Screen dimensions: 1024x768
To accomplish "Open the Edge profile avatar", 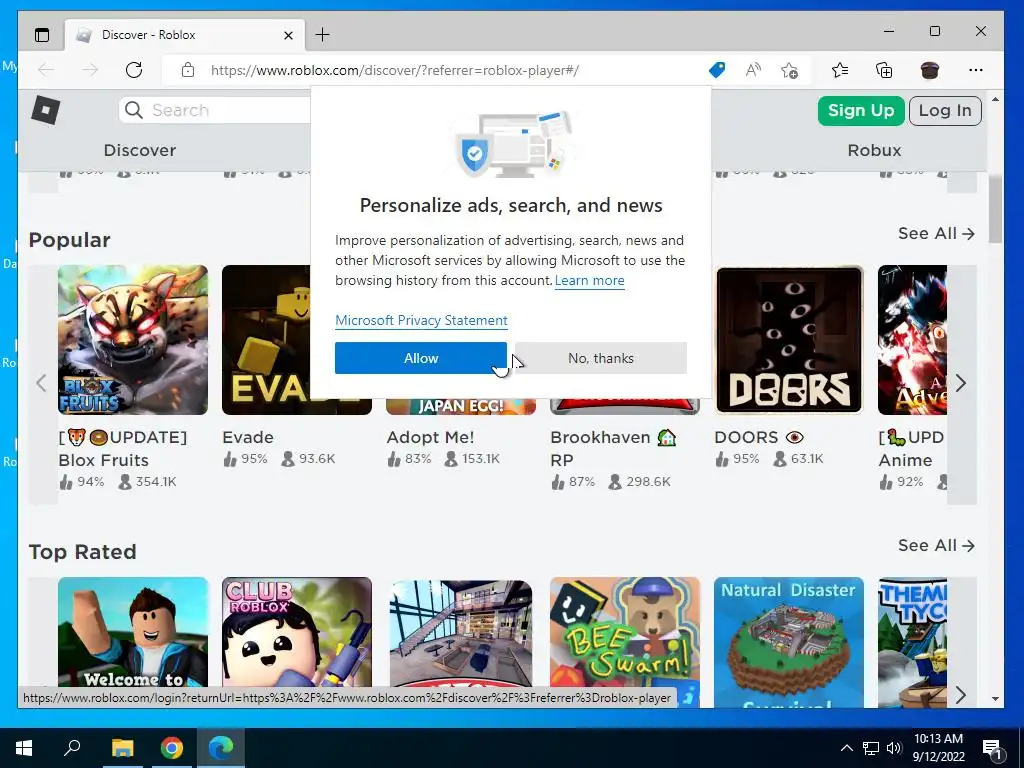I will [x=929, y=70].
